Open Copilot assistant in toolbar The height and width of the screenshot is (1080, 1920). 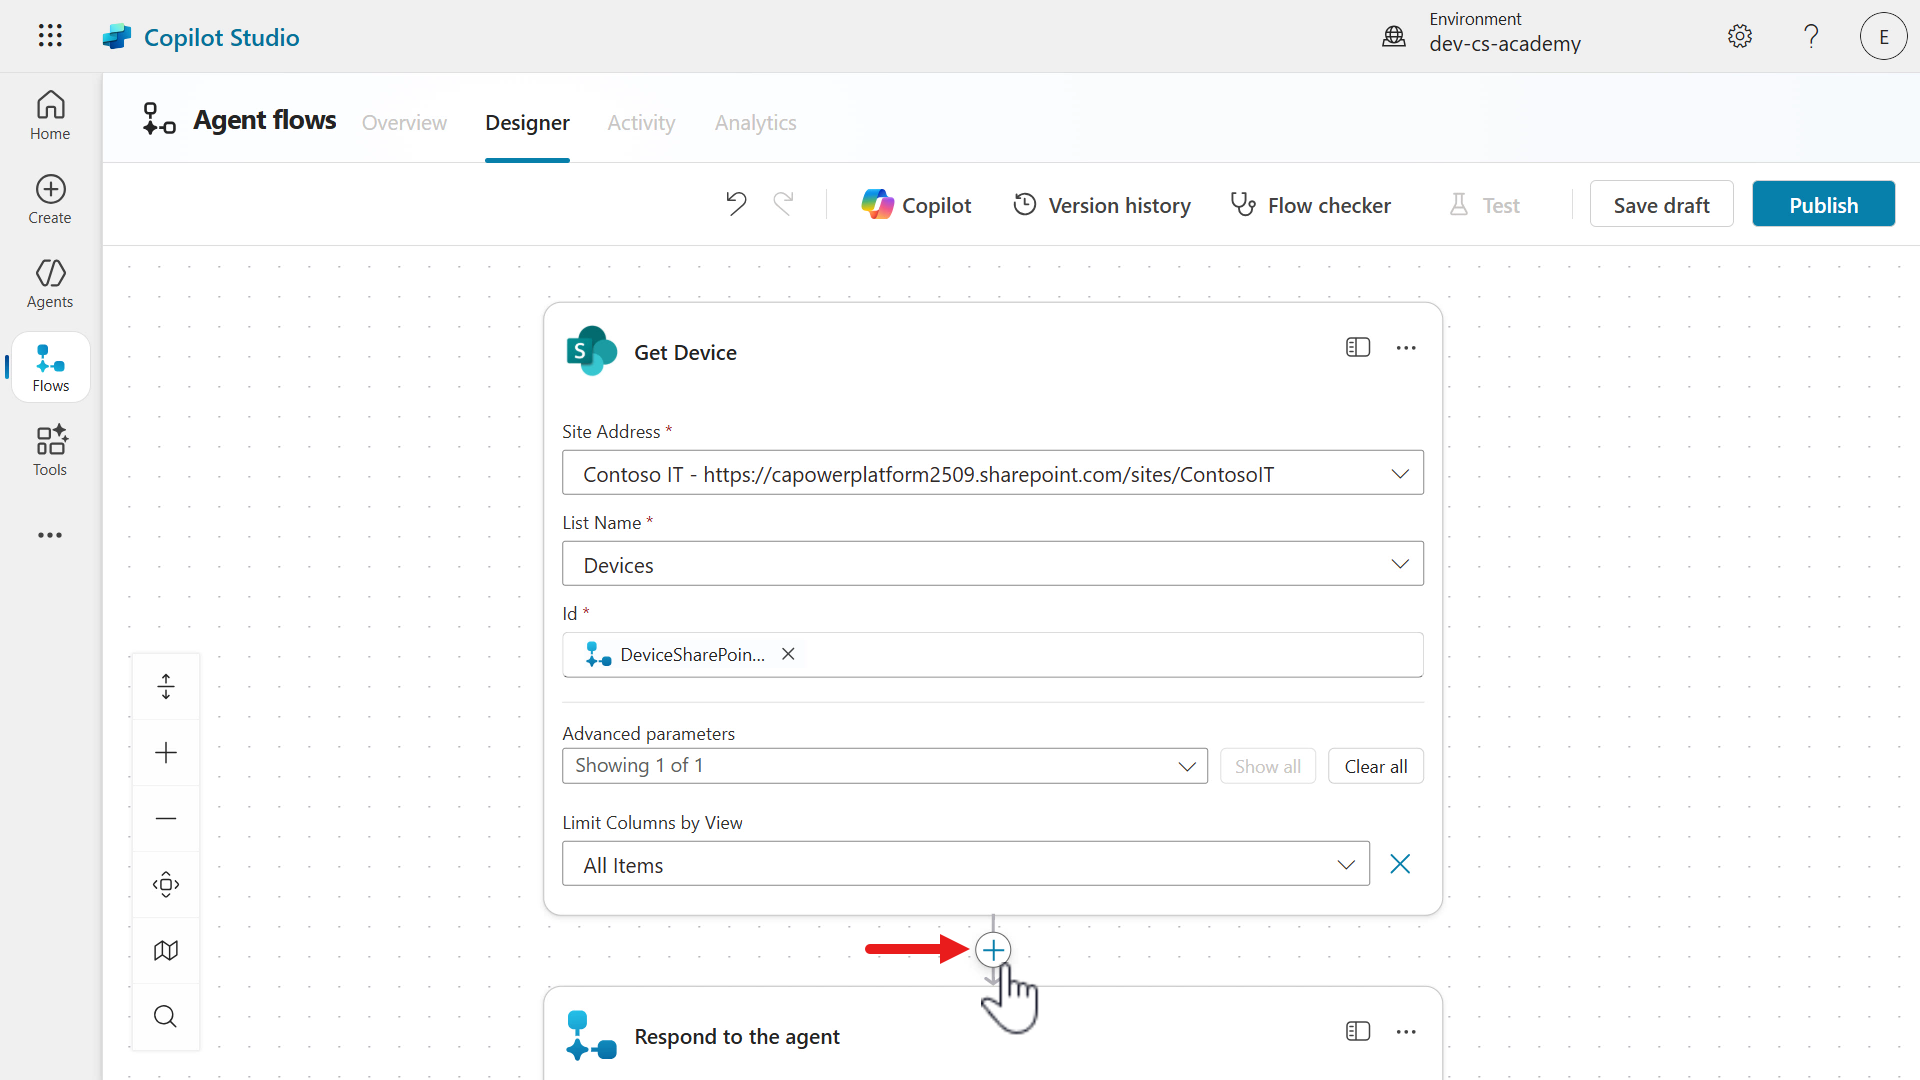click(x=916, y=205)
